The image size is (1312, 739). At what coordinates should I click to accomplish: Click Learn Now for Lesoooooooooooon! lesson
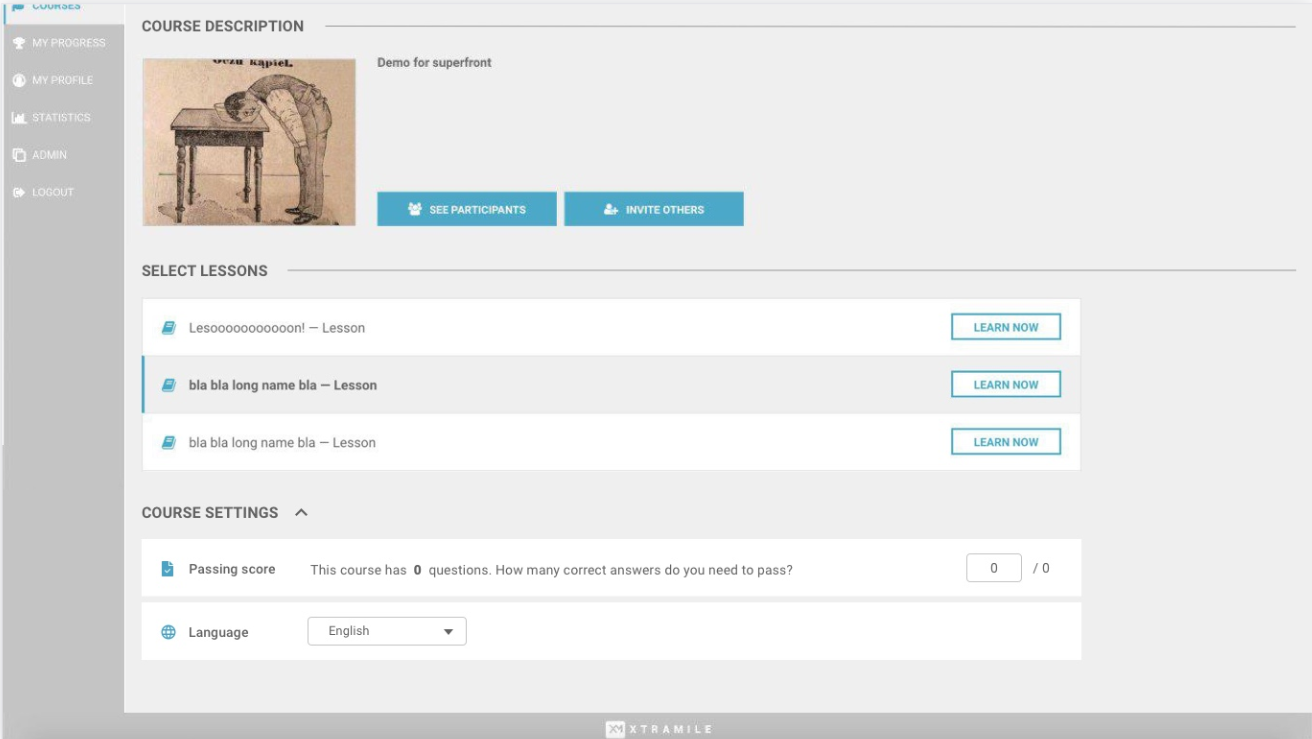point(1006,327)
